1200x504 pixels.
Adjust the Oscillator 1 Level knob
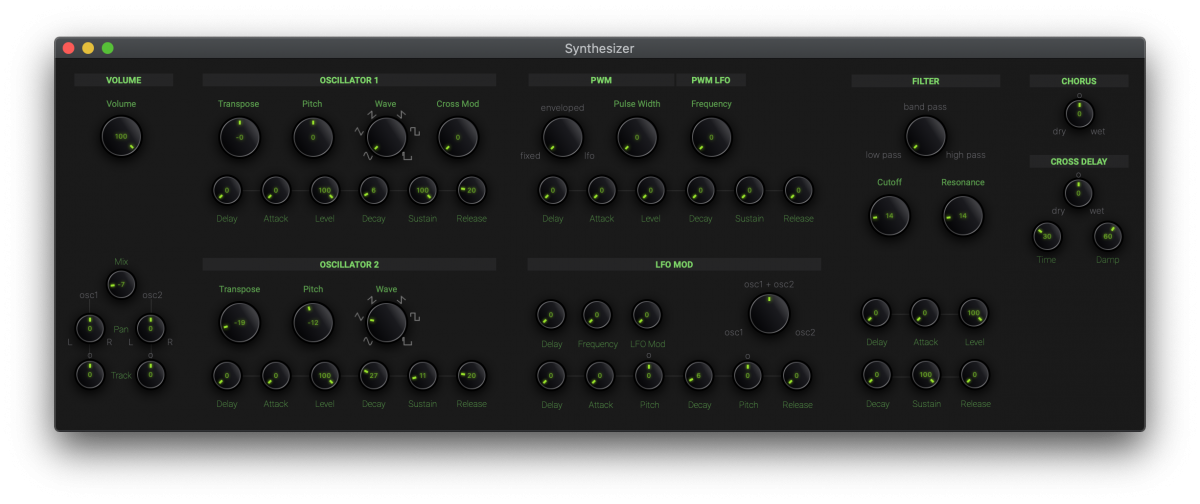pos(325,190)
